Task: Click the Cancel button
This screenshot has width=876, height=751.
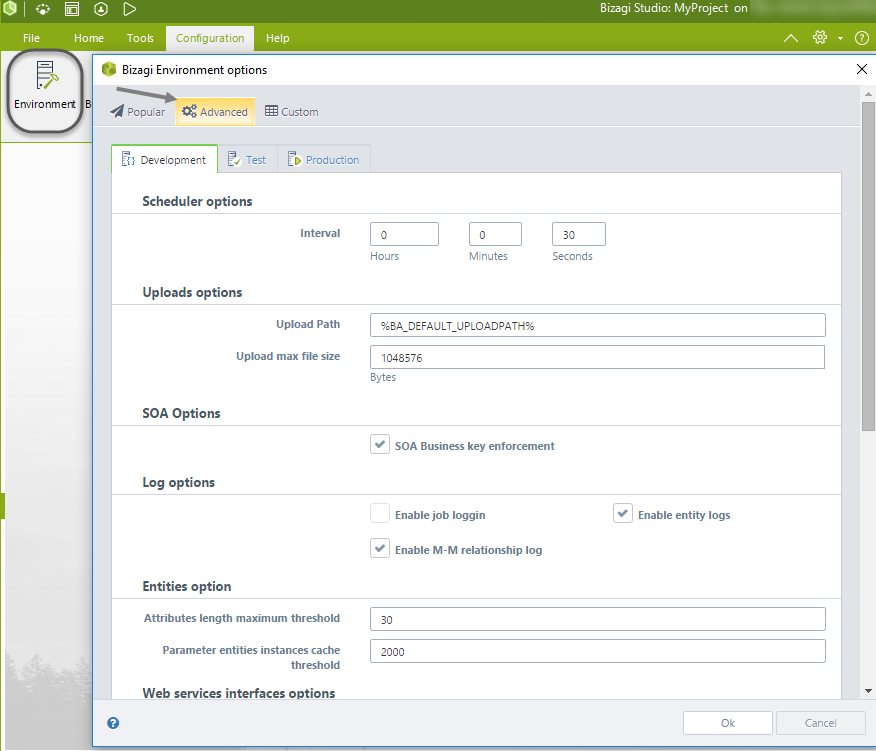Action: pos(820,723)
